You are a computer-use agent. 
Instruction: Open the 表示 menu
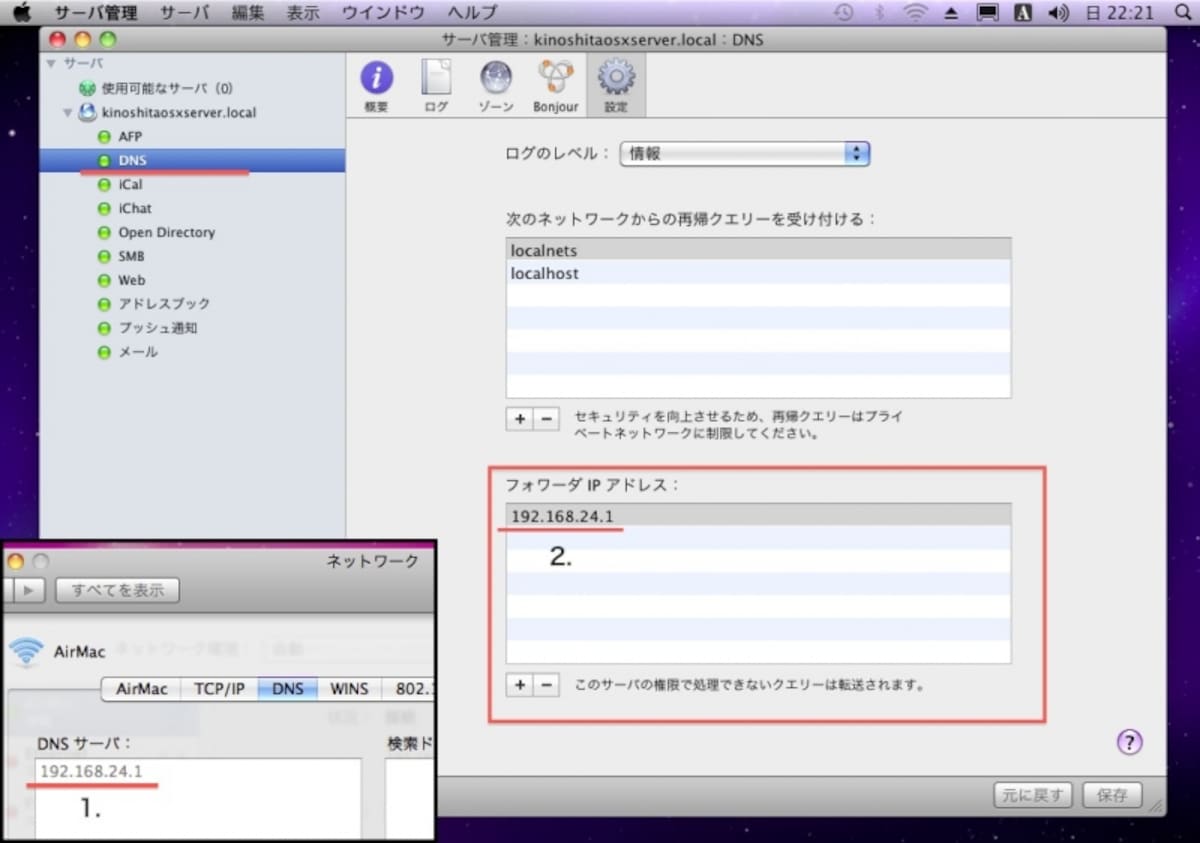(x=303, y=13)
